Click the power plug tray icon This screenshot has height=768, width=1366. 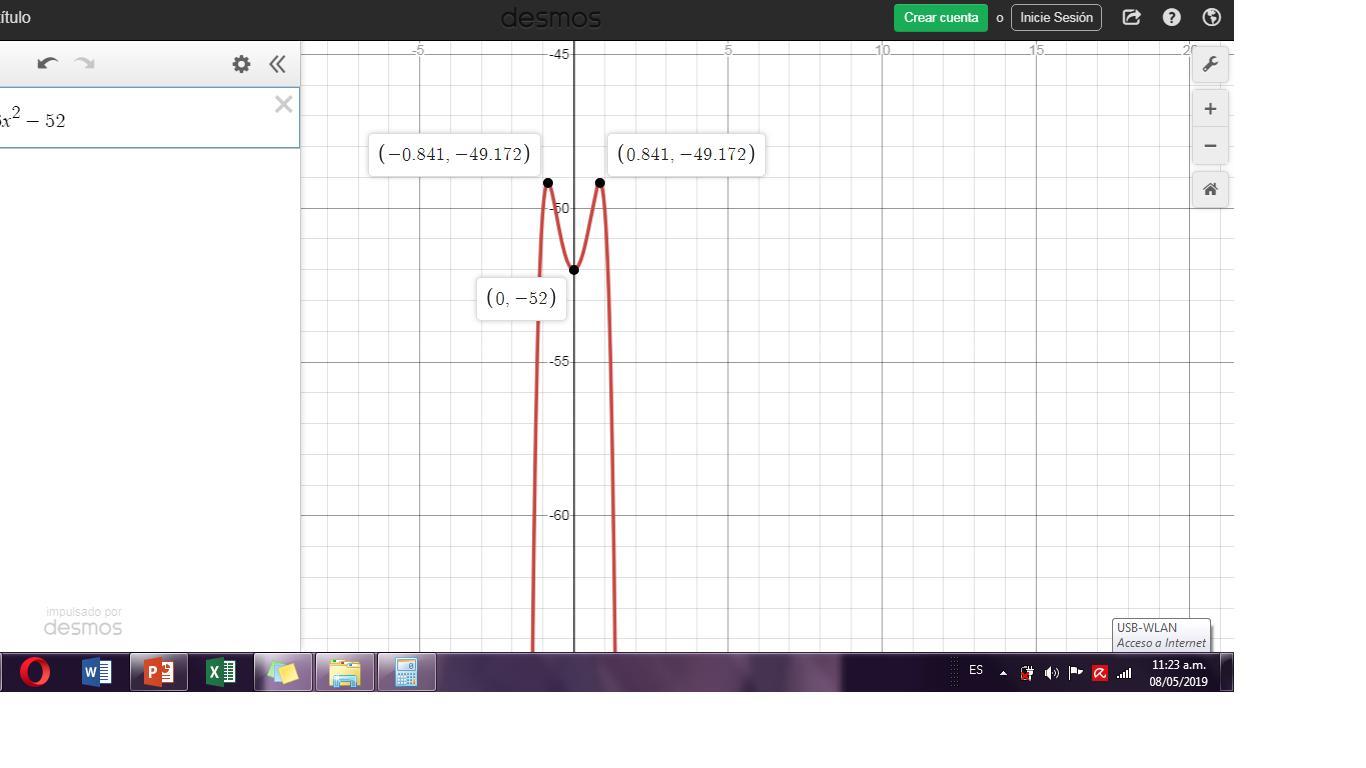click(1027, 673)
